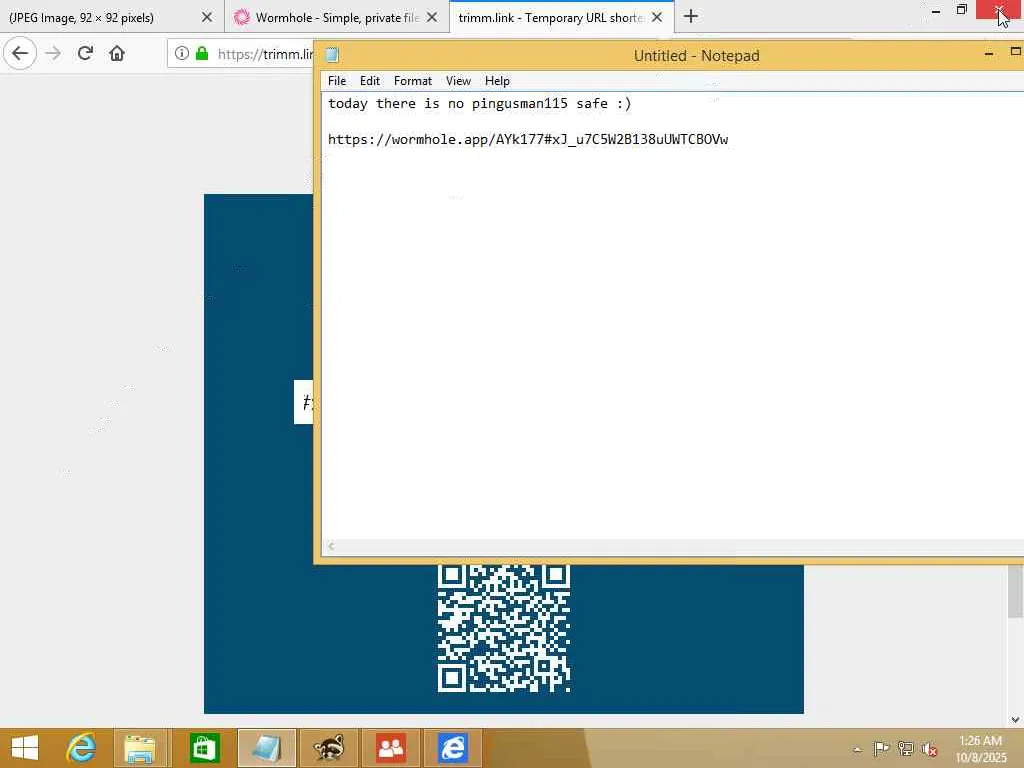Open Notepad Edit menu
Viewport: 1024px width, 768px height.
point(370,81)
